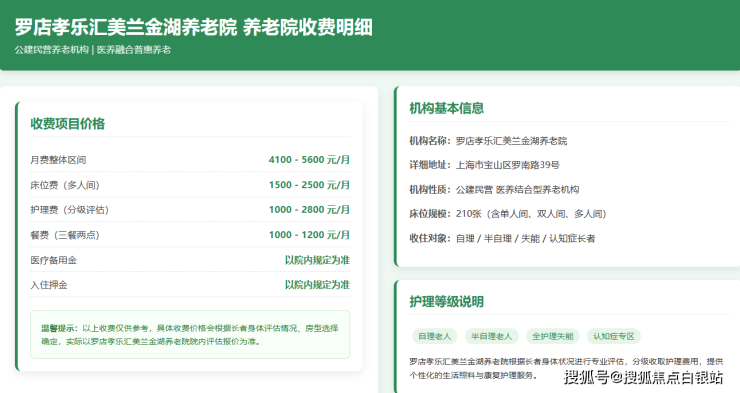
Task: Click the 月费整体区间 row label
Action: (x=58, y=160)
